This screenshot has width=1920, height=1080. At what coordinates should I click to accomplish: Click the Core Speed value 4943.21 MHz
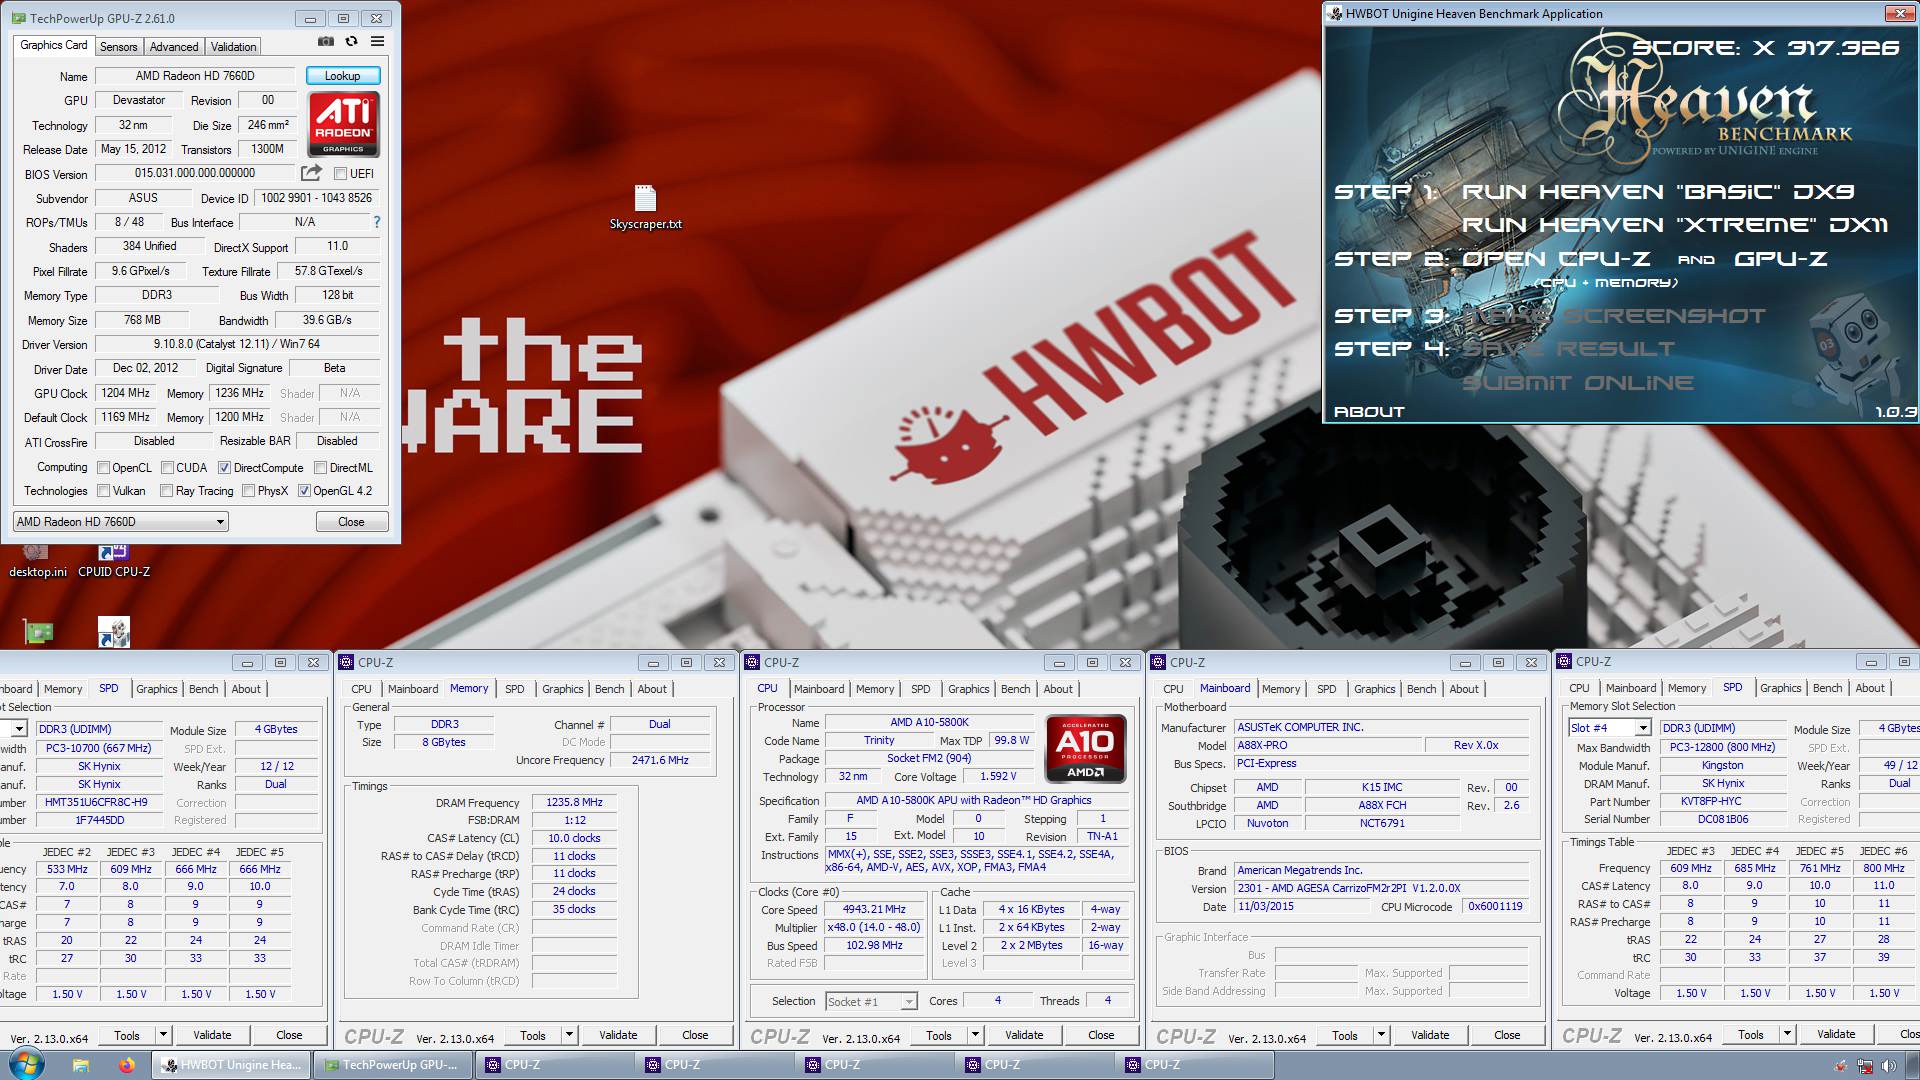[874, 910]
